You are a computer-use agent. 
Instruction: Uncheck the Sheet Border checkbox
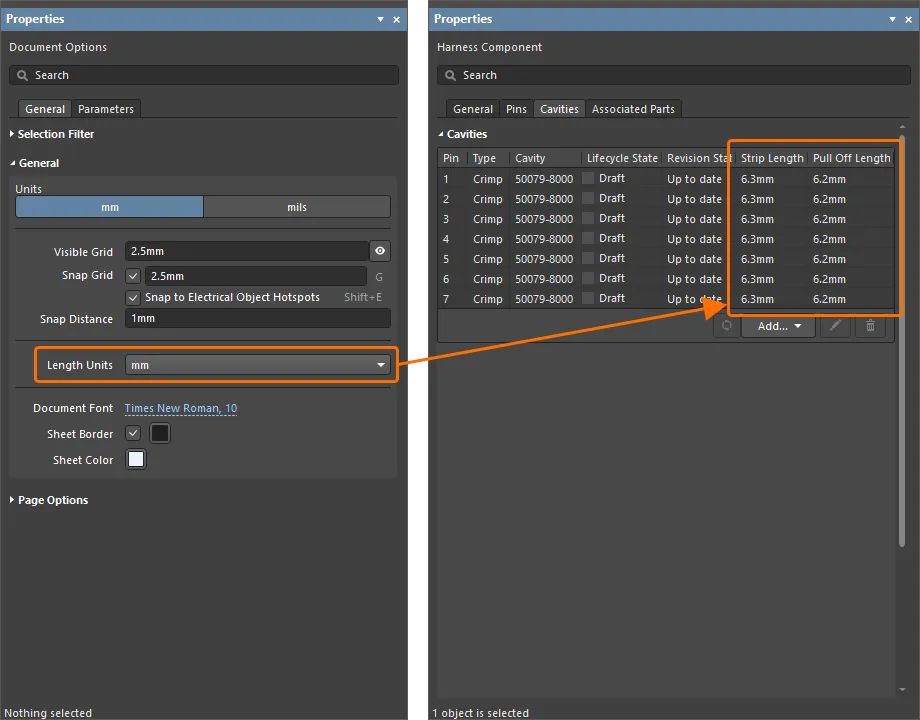[134, 433]
